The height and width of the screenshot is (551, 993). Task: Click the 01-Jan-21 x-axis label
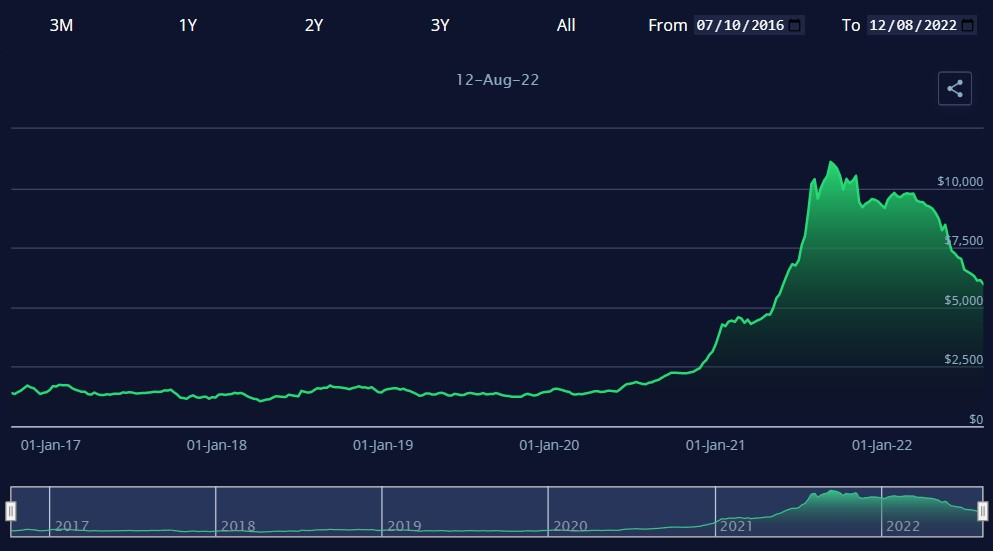(715, 445)
